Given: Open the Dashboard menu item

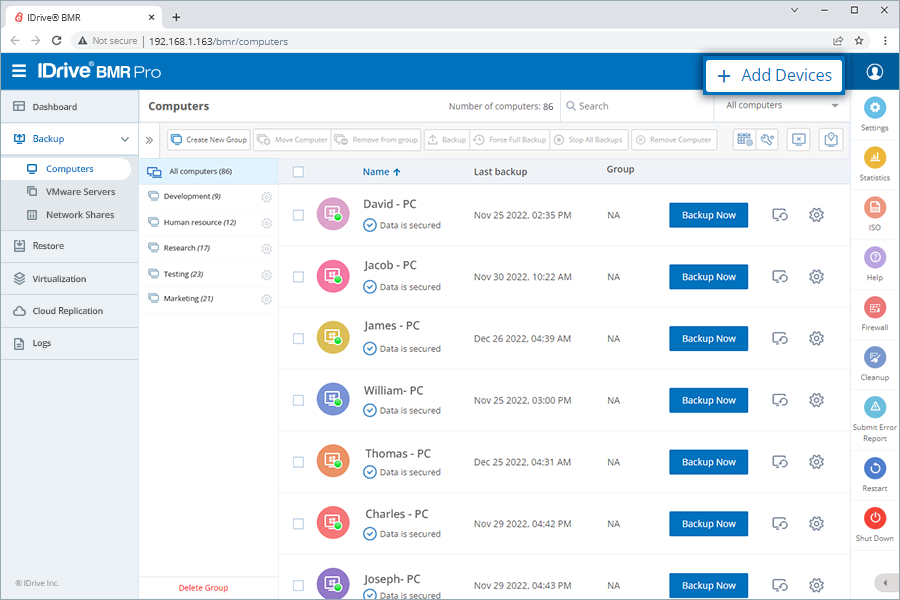Looking at the screenshot, I should click(x=69, y=106).
